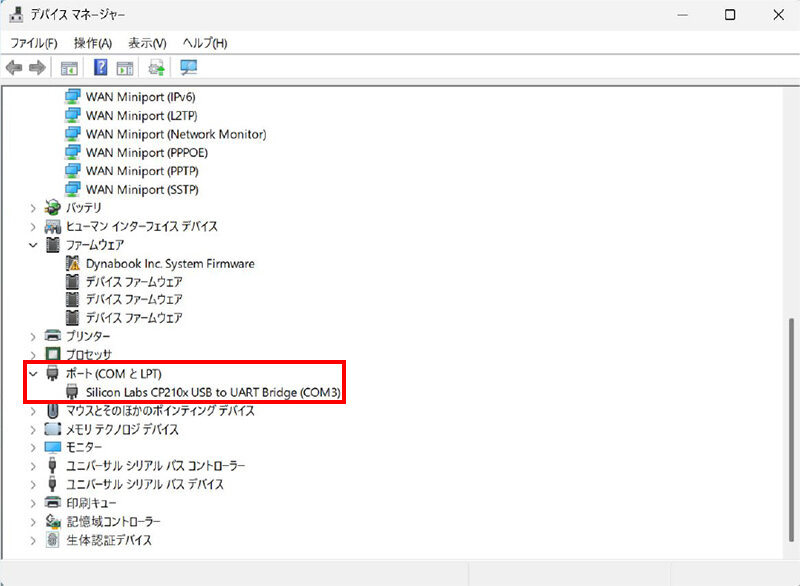Image resolution: width=800 pixels, height=586 pixels.
Task: Open the 表示(V) menu
Action: pos(147,43)
